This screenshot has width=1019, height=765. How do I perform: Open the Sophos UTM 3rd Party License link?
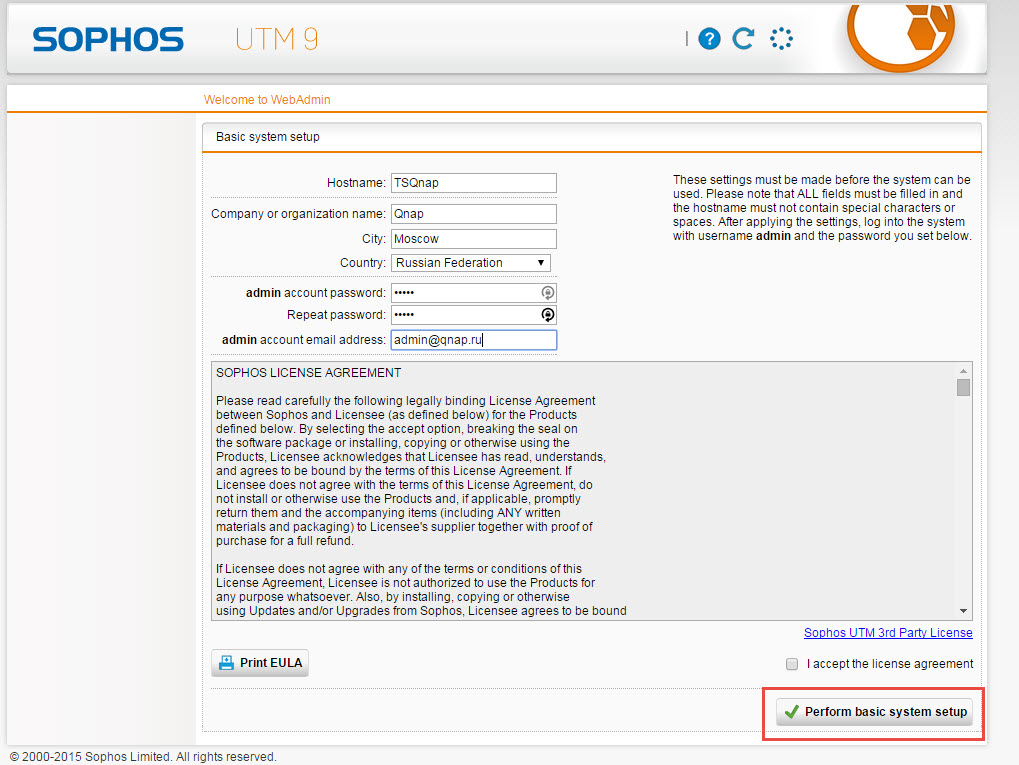click(x=888, y=632)
